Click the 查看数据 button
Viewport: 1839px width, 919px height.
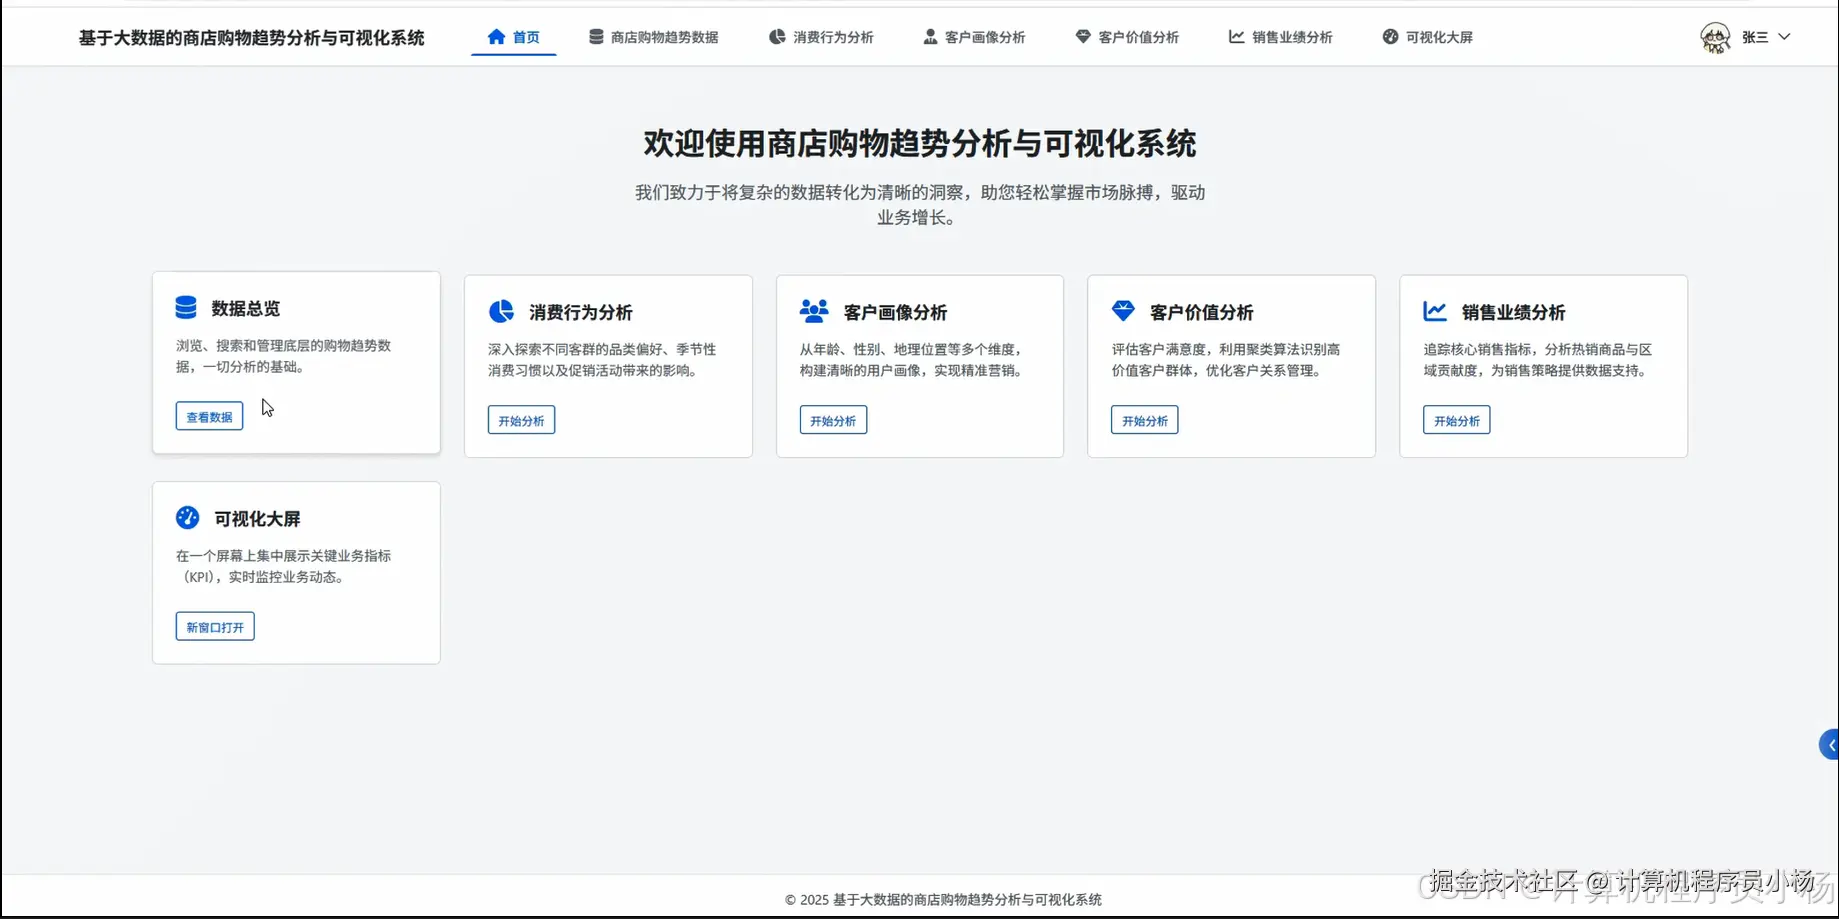tap(209, 416)
